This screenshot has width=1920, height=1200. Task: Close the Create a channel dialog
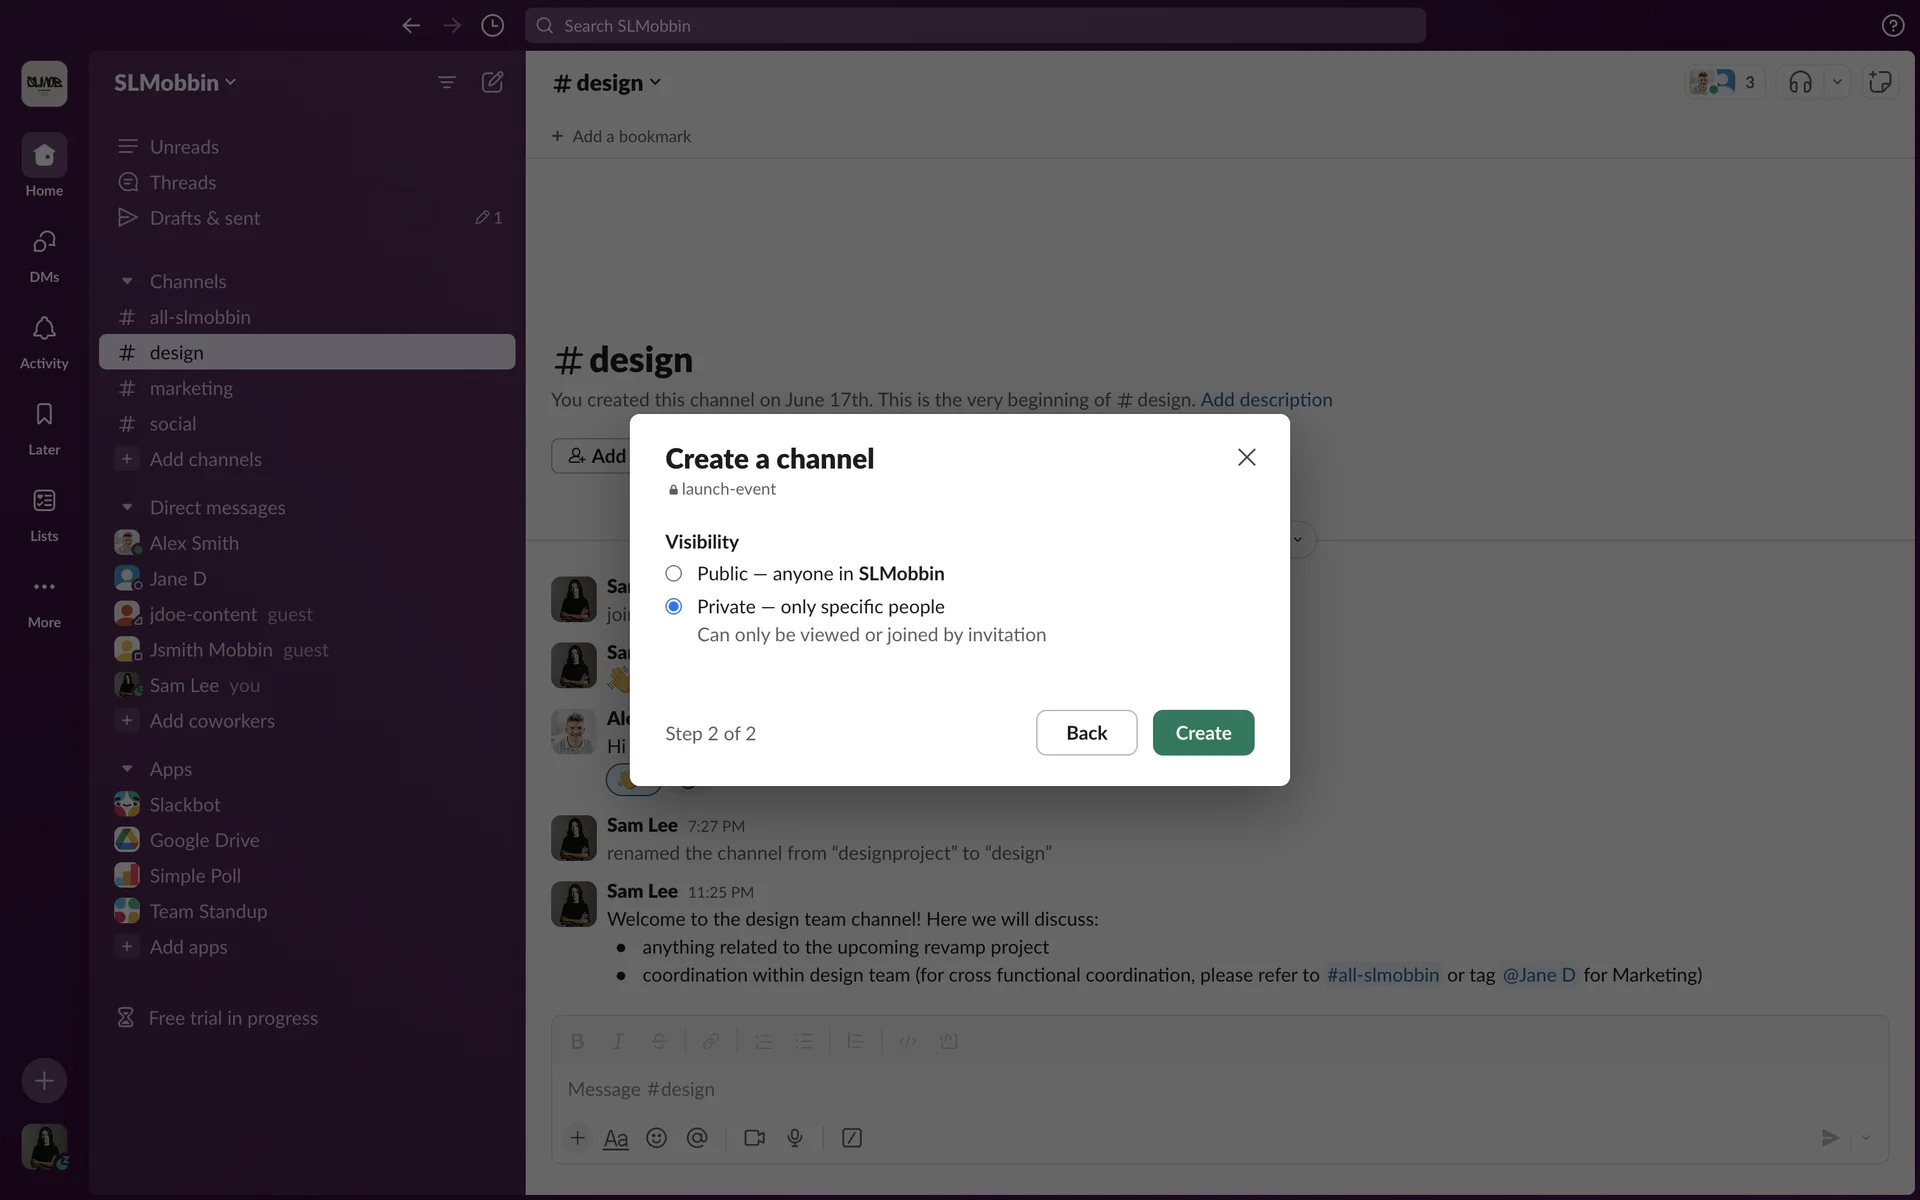[1246, 457]
